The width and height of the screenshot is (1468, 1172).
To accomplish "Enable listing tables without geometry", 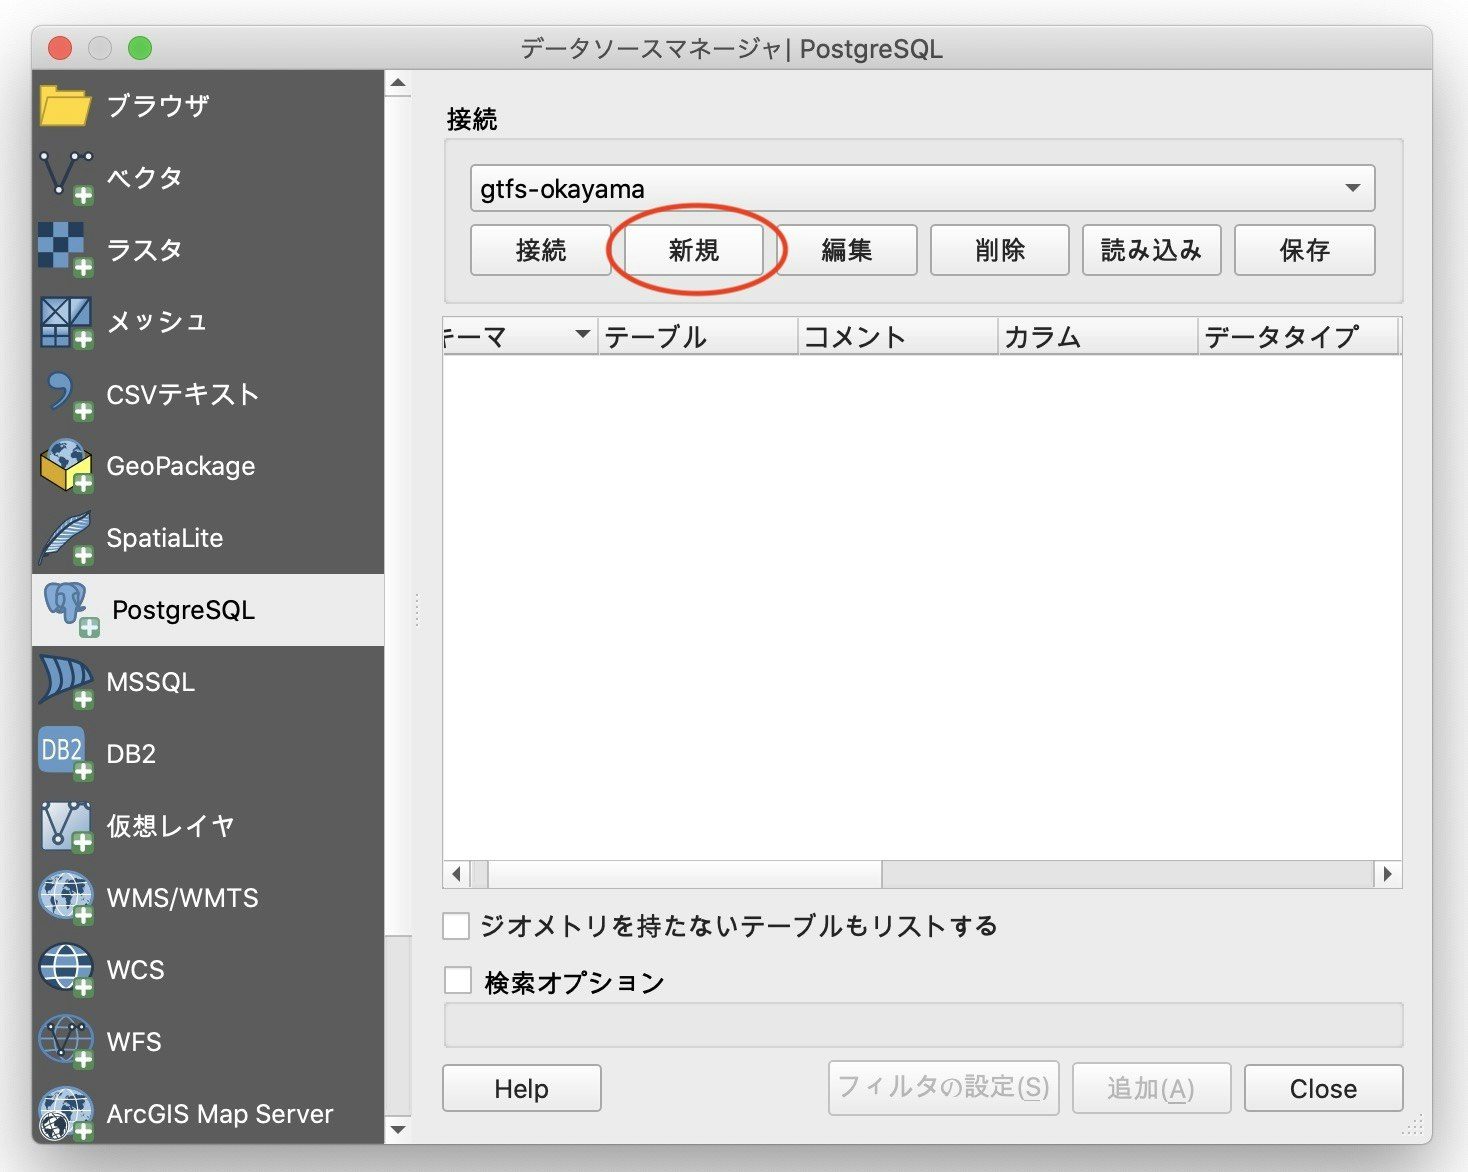I will pyautogui.click(x=456, y=926).
